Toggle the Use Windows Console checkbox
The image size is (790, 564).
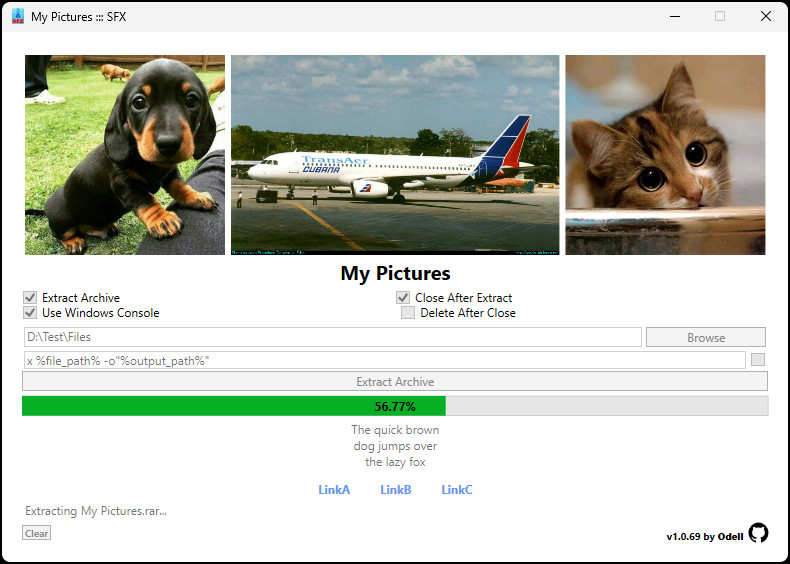pyautogui.click(x=30, y=312)
